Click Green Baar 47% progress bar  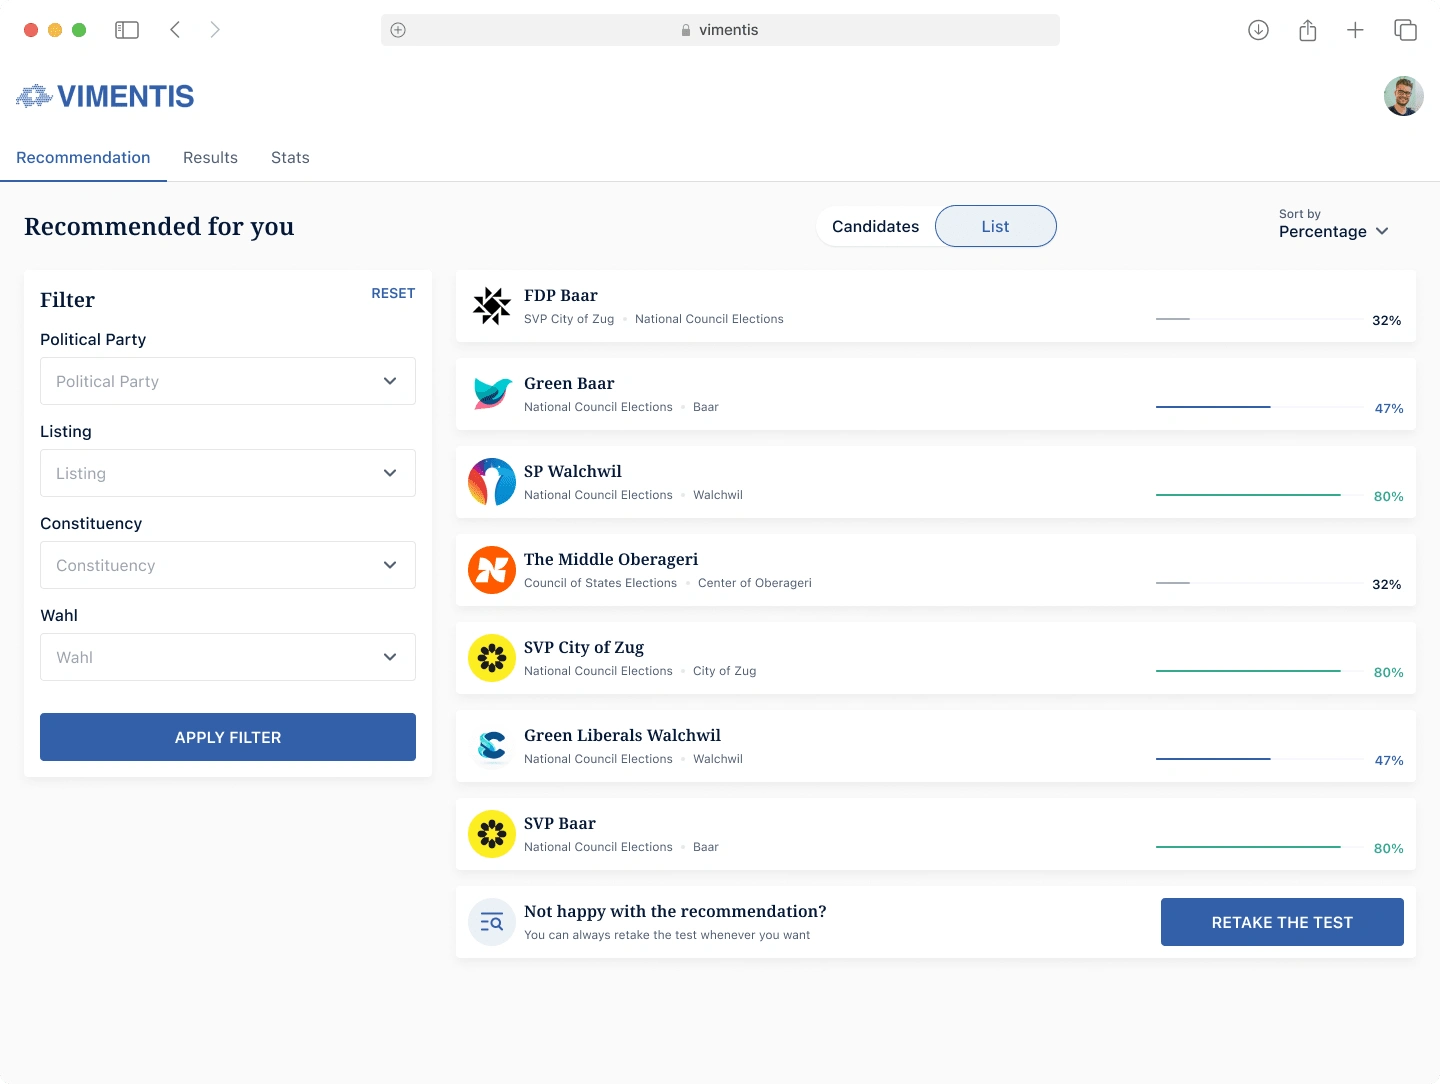coord(1260,407)
